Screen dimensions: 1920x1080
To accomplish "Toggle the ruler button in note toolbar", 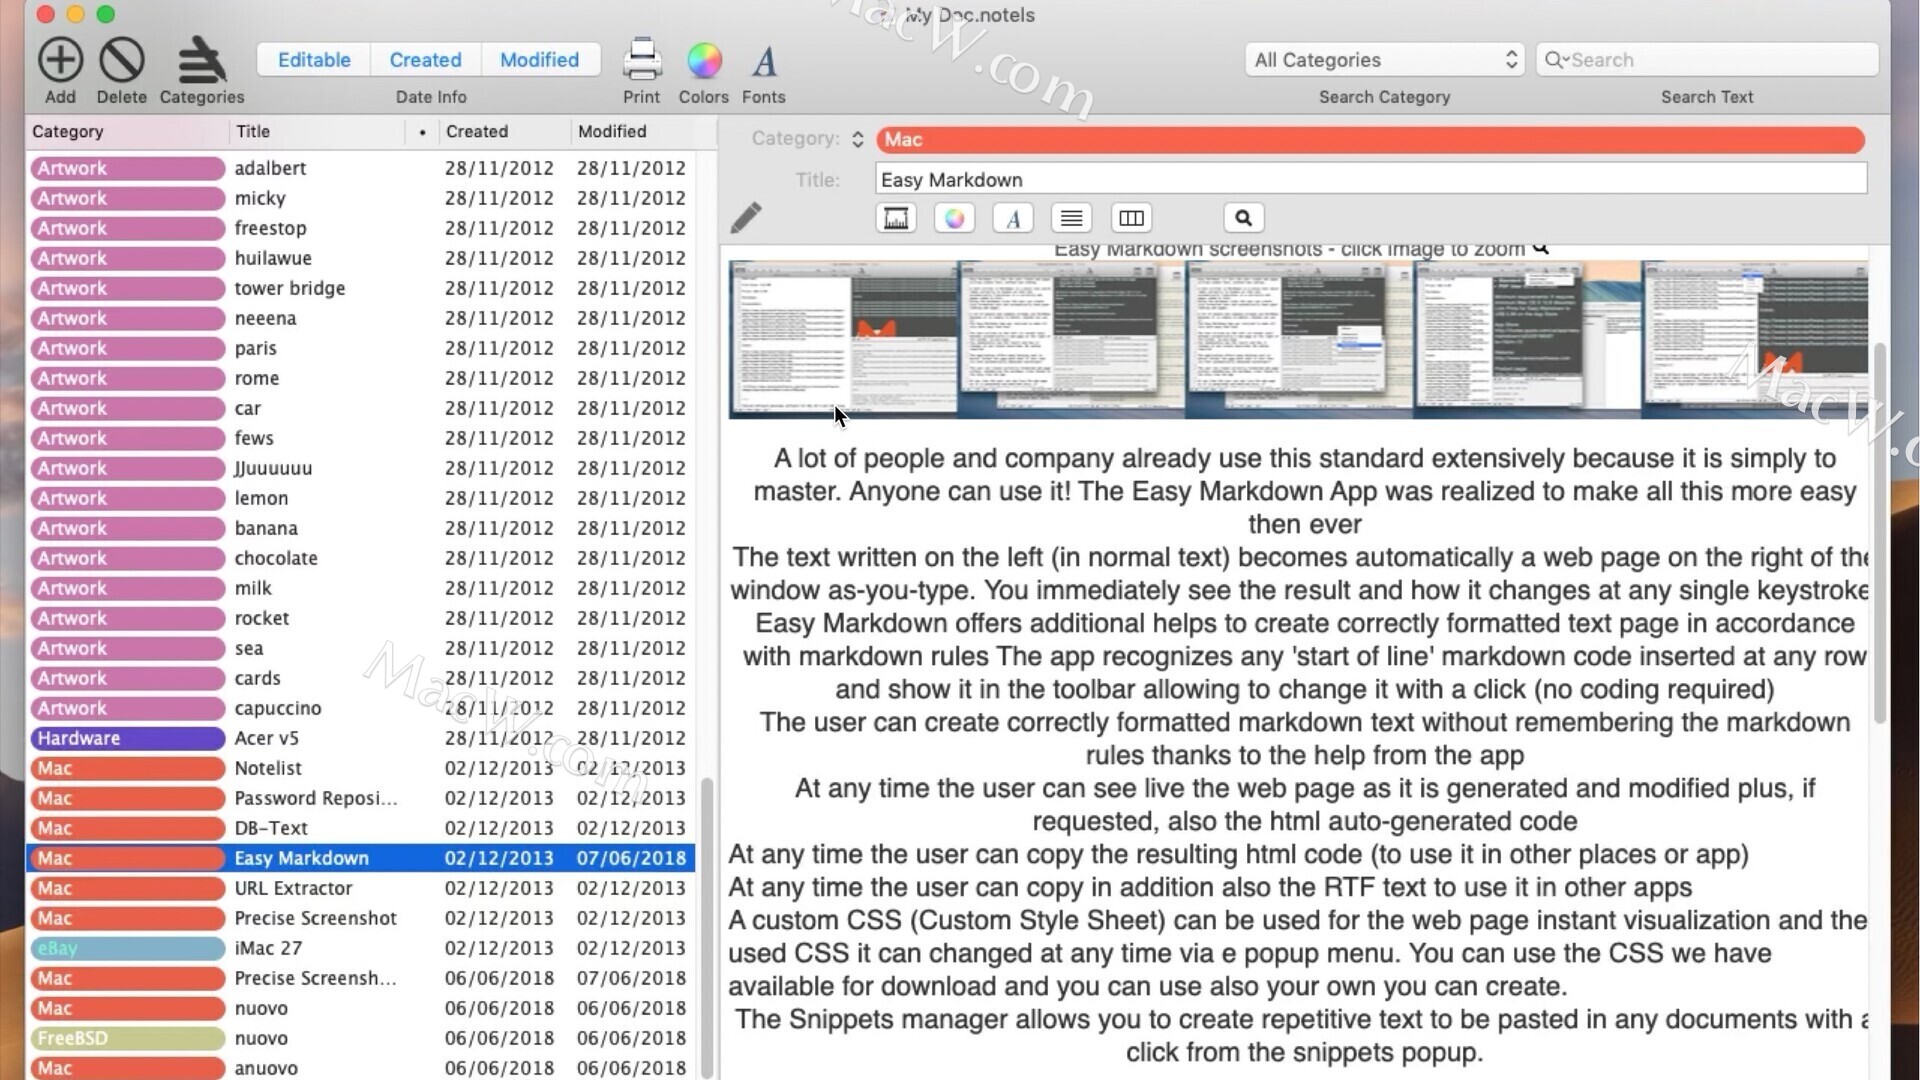I will pos(896,218).
